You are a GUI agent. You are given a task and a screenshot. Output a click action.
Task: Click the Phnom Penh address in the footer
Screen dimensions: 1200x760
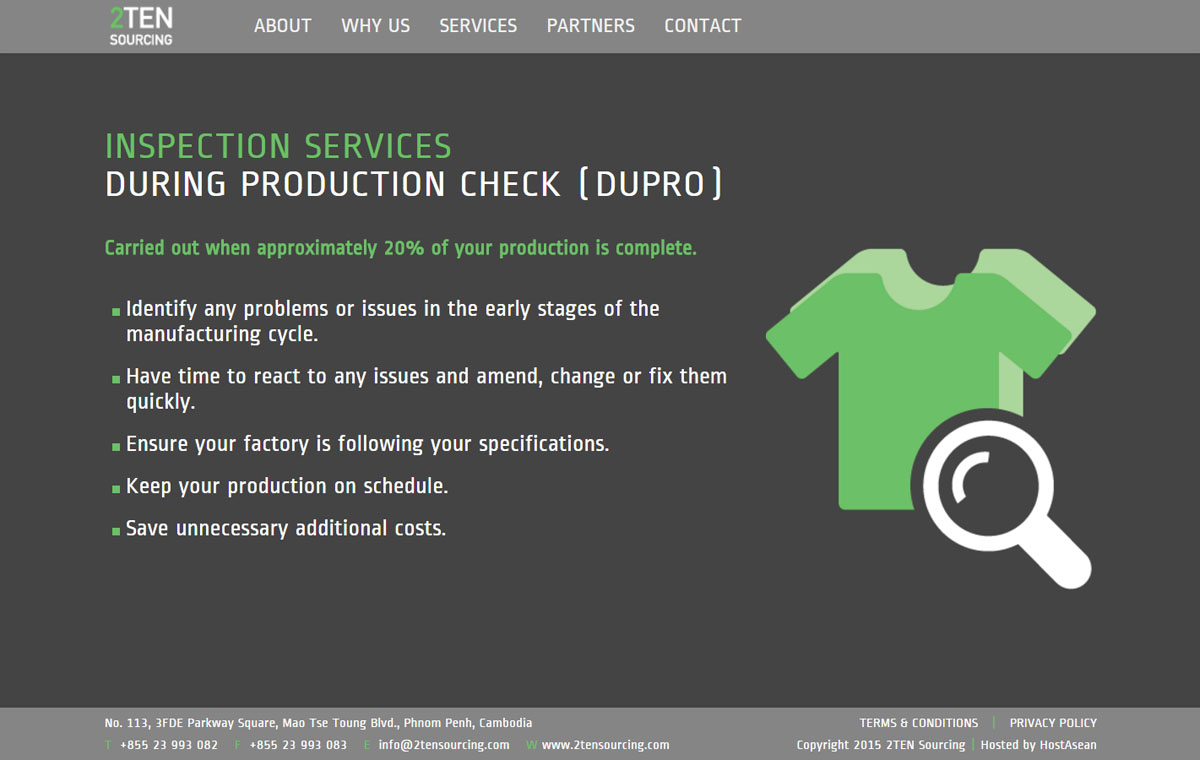(318, 723)
